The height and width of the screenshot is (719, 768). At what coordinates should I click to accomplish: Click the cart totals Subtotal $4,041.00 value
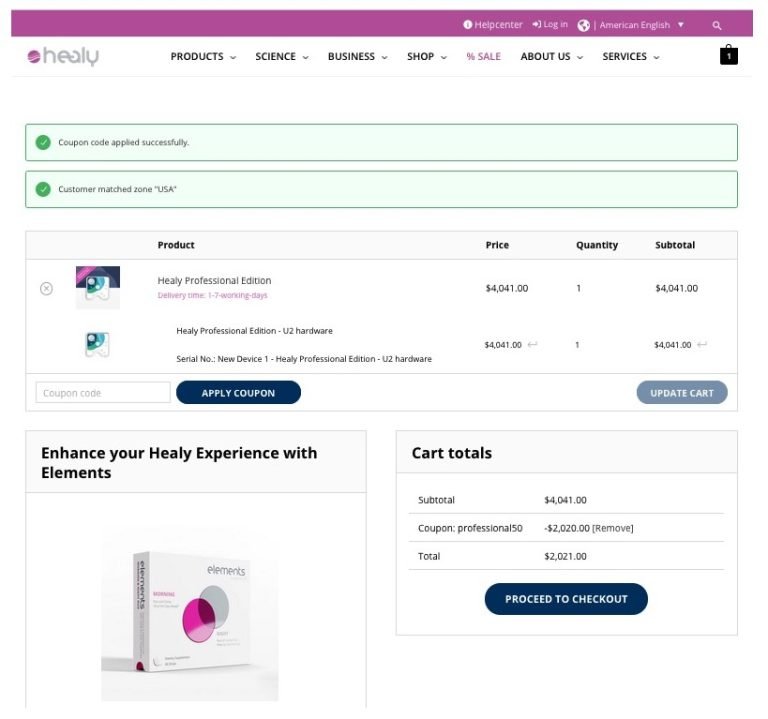565,500
